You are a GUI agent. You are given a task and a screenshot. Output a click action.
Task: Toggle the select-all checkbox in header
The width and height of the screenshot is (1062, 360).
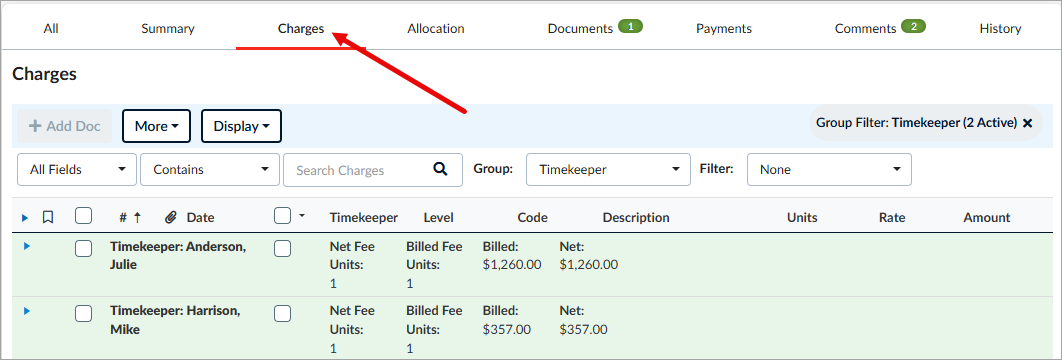click(83, 216)
